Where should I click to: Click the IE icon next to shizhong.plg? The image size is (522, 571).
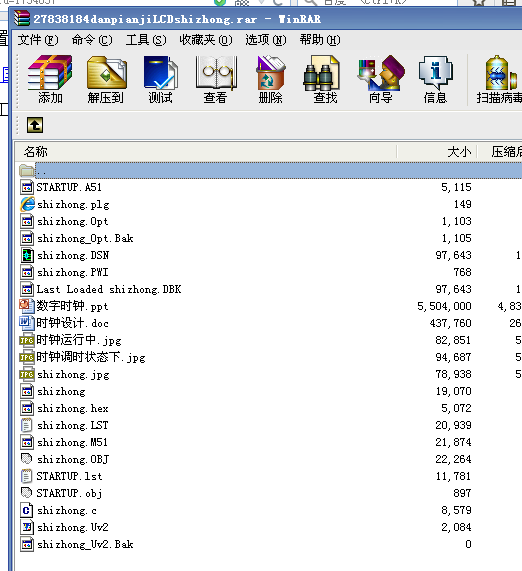(x=27, y=204)
